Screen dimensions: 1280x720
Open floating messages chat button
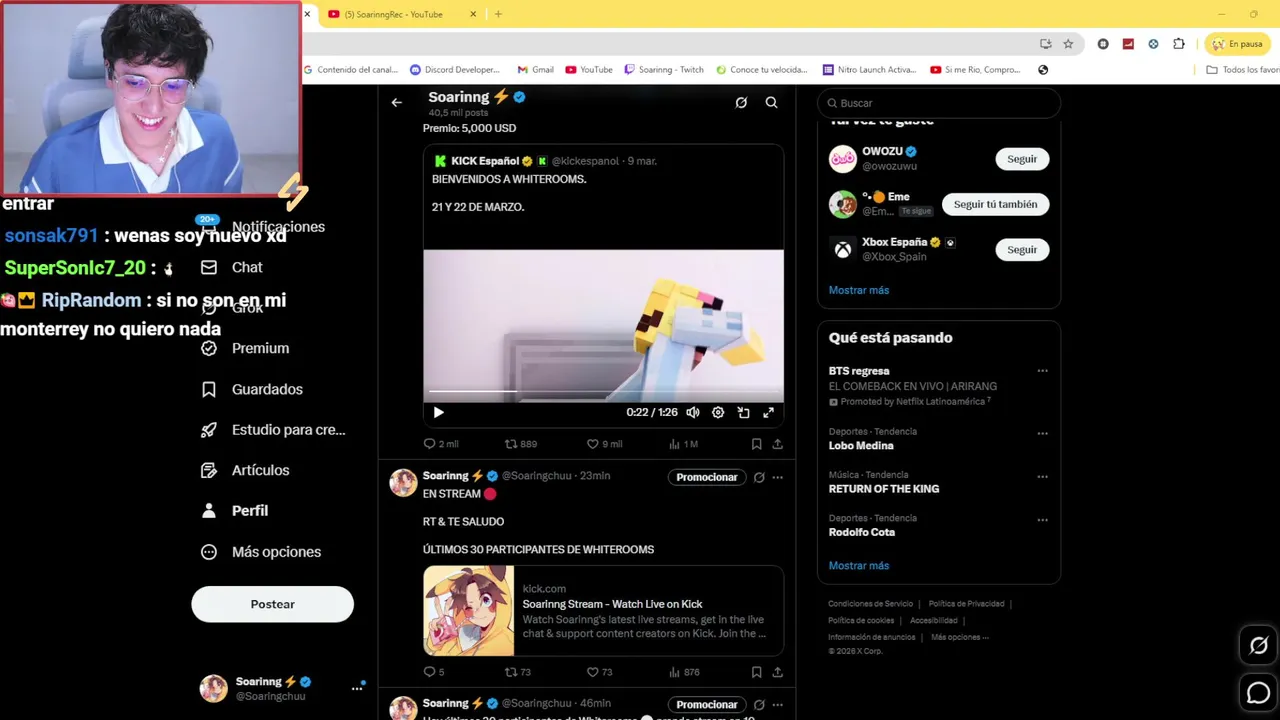(x=1258, y=692)
